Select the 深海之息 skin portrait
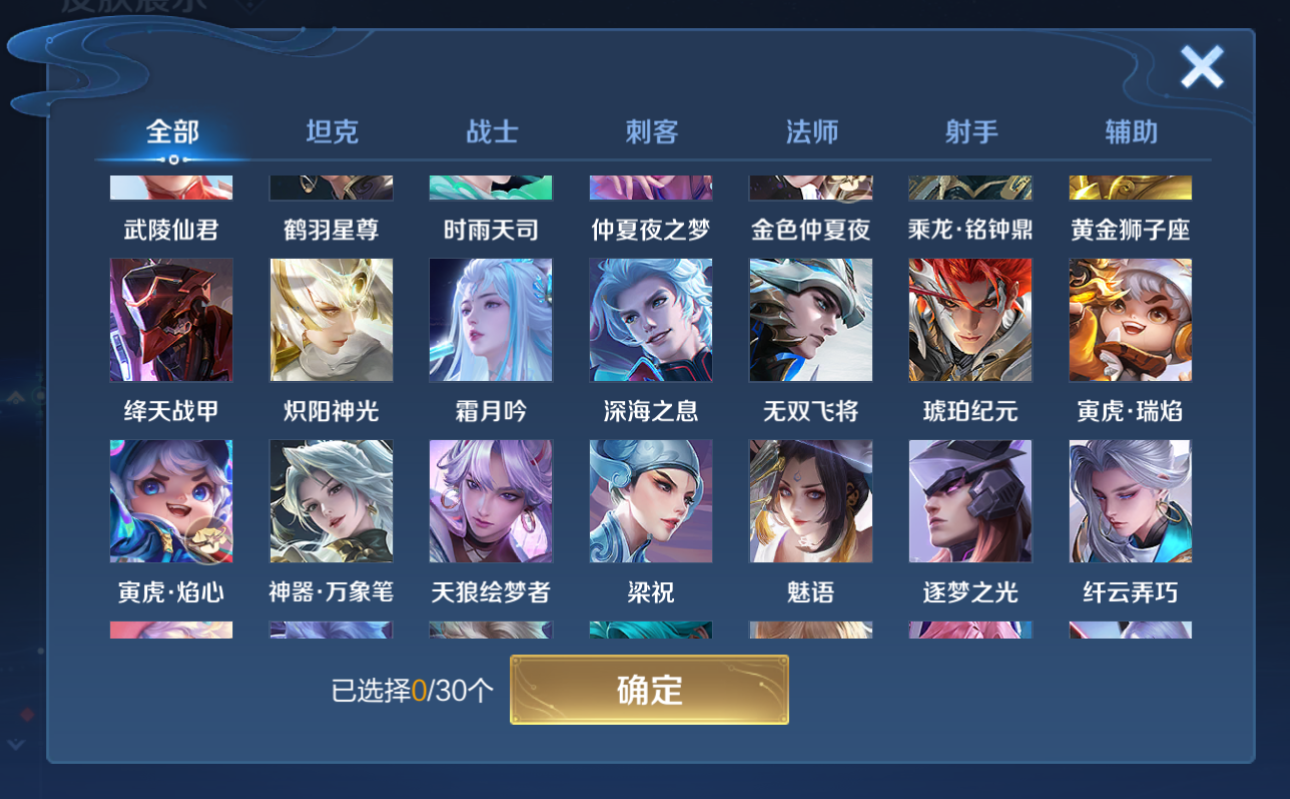 coord(651,320)
